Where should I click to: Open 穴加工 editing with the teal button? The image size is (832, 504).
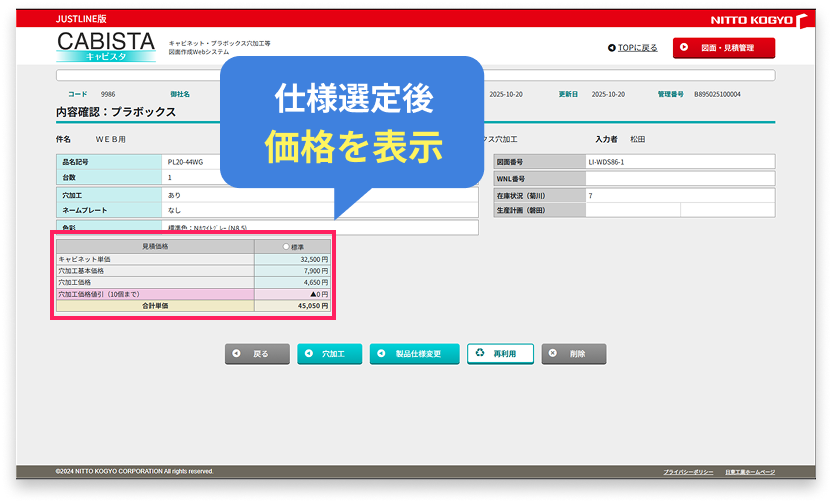click(x=330, y=354)
